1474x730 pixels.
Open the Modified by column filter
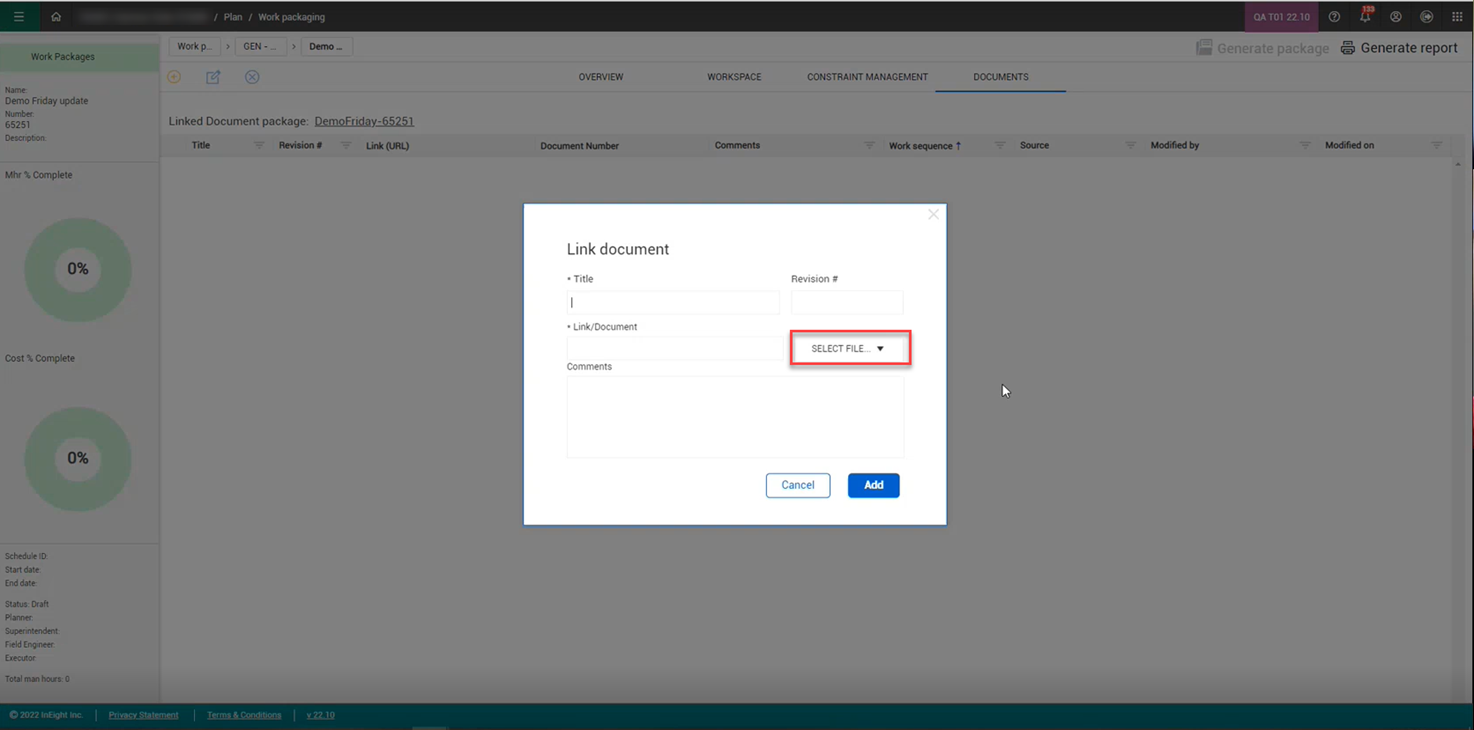pos(1305,146)
